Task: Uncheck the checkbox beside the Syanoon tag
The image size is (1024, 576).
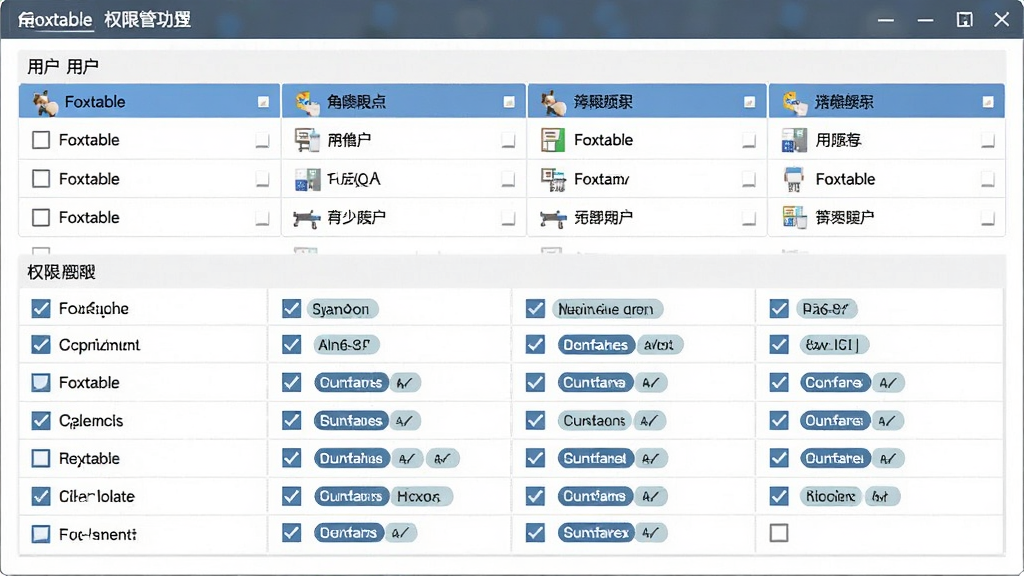Action: coord(291,308)
